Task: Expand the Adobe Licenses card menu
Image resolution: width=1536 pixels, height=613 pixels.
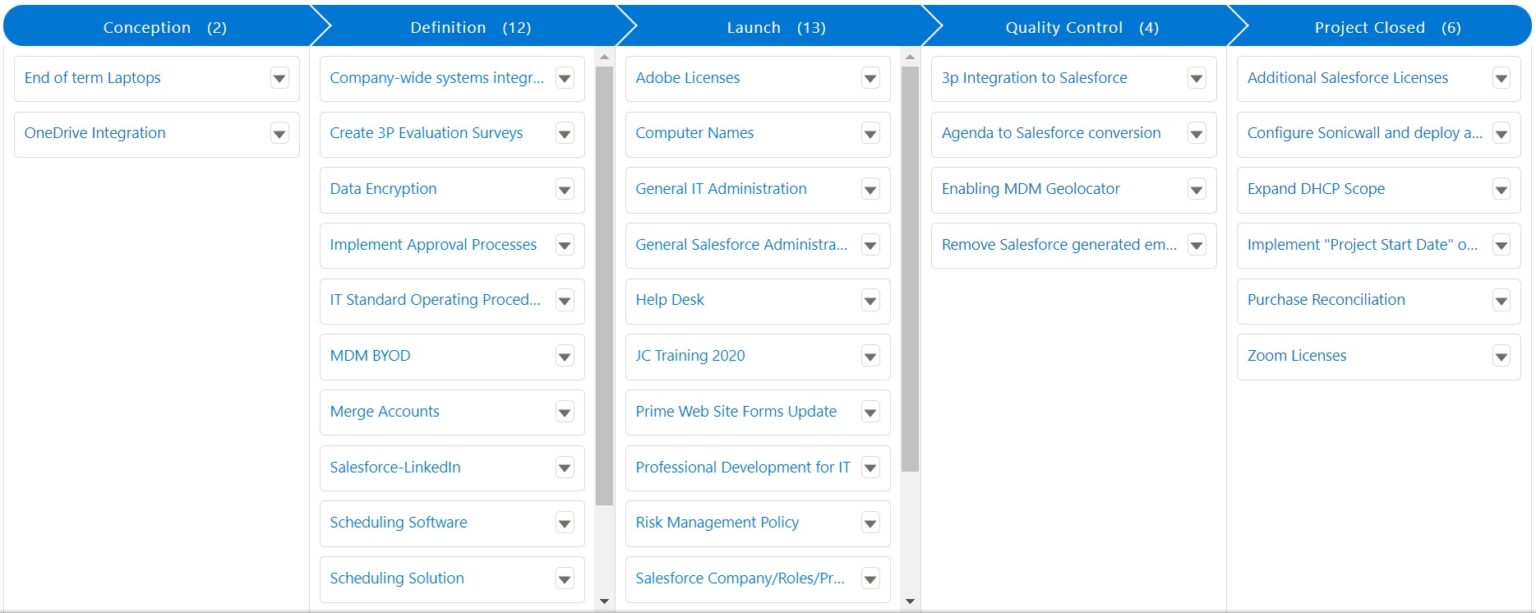Action: click(x=870, y=78)
